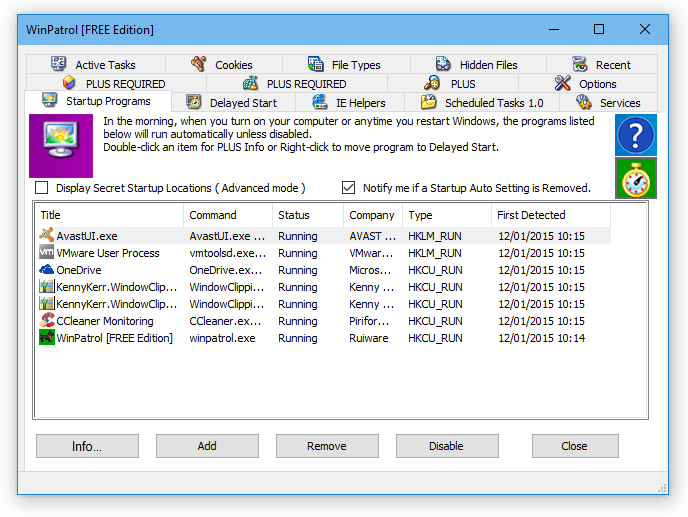Open the Delayed Start tab
688x517 pixels.
click(x=233, y=103)
